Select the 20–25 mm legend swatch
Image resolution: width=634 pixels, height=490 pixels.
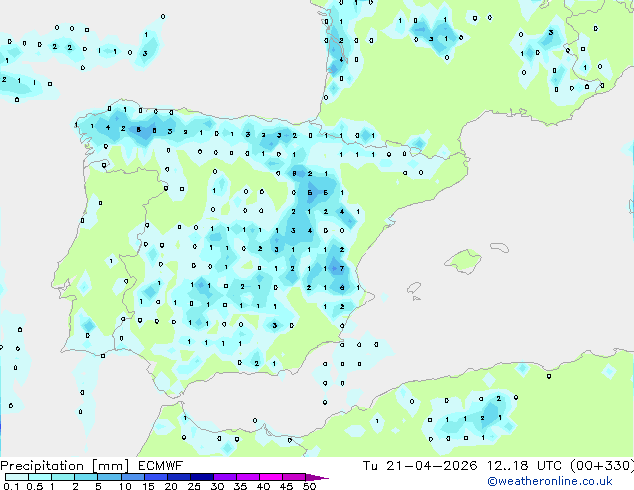coord(178,477)
